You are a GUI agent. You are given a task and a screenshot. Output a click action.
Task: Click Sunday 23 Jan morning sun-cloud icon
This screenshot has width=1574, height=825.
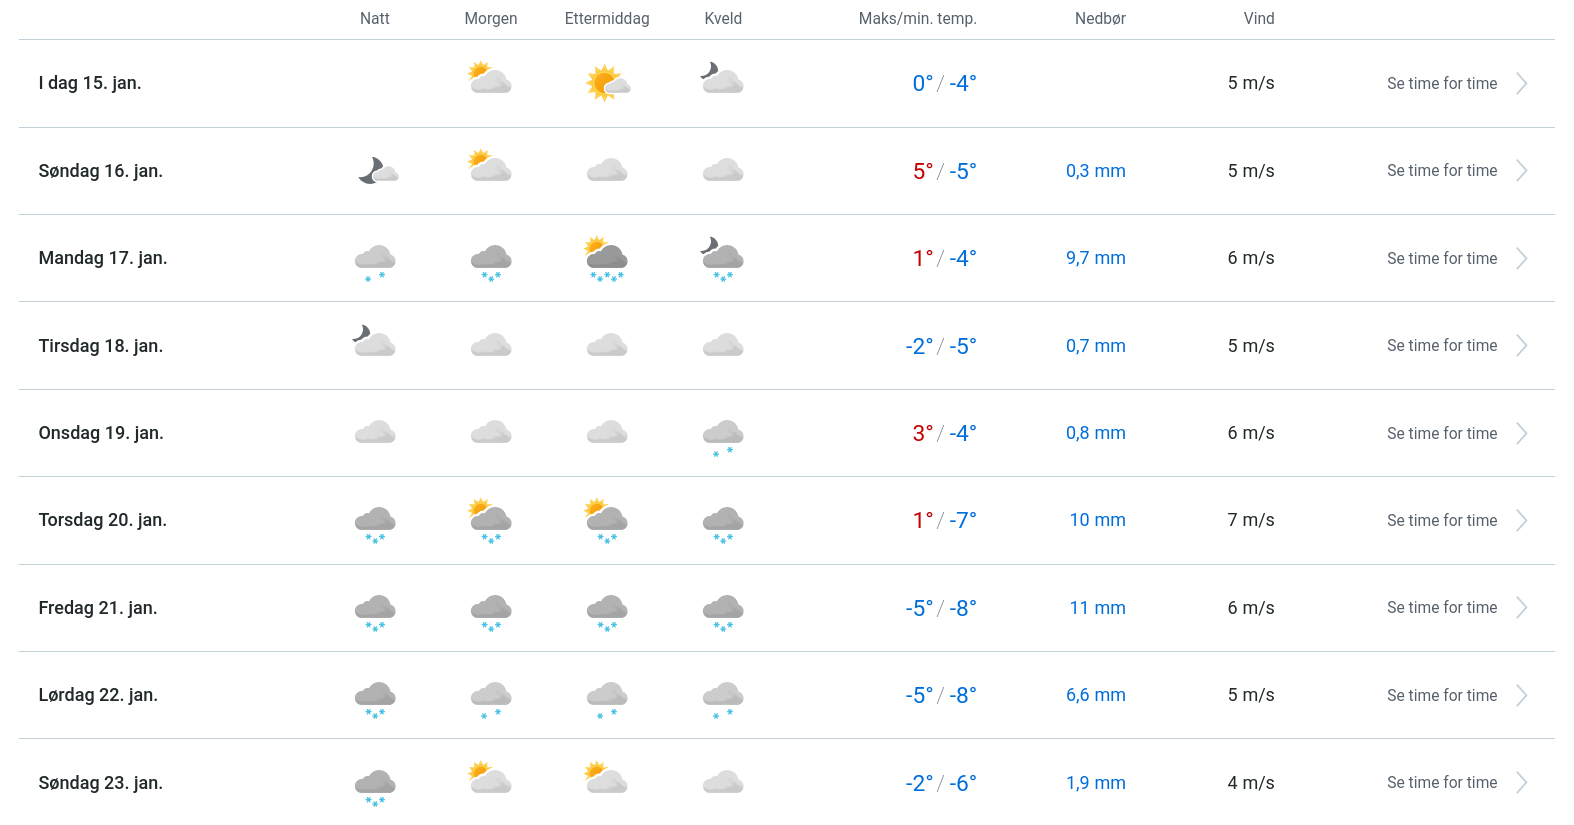coord(490,779)
